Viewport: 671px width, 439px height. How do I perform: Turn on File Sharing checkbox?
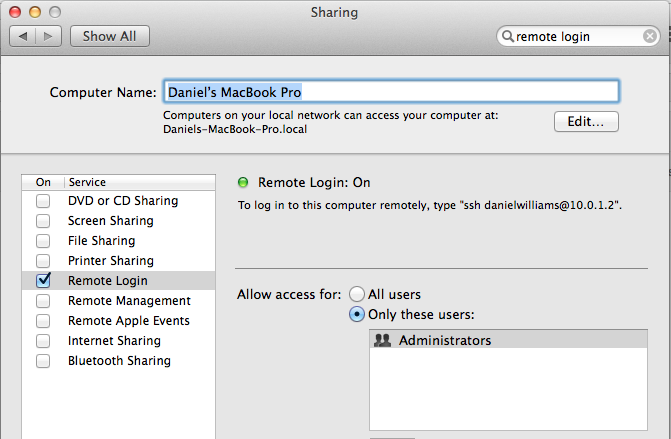click(x=43, y=241)
